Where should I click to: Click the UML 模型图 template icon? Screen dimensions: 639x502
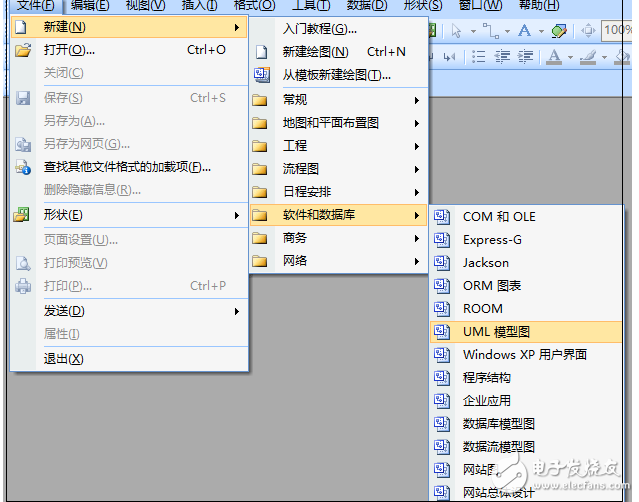tap(442, 331)
